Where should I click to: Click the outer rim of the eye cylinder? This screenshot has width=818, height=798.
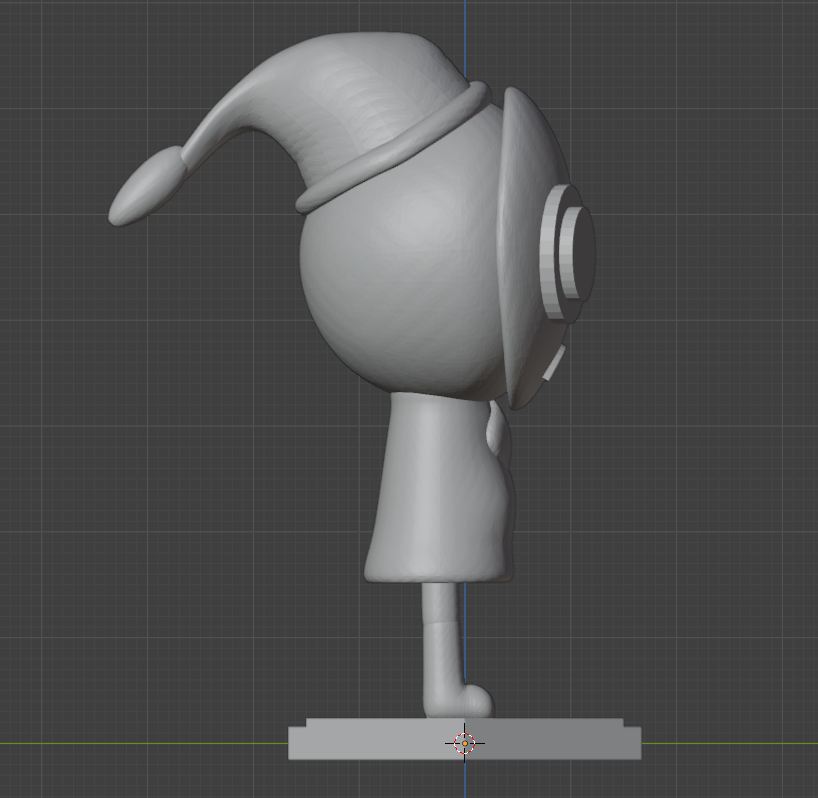[x=548, y=250]
